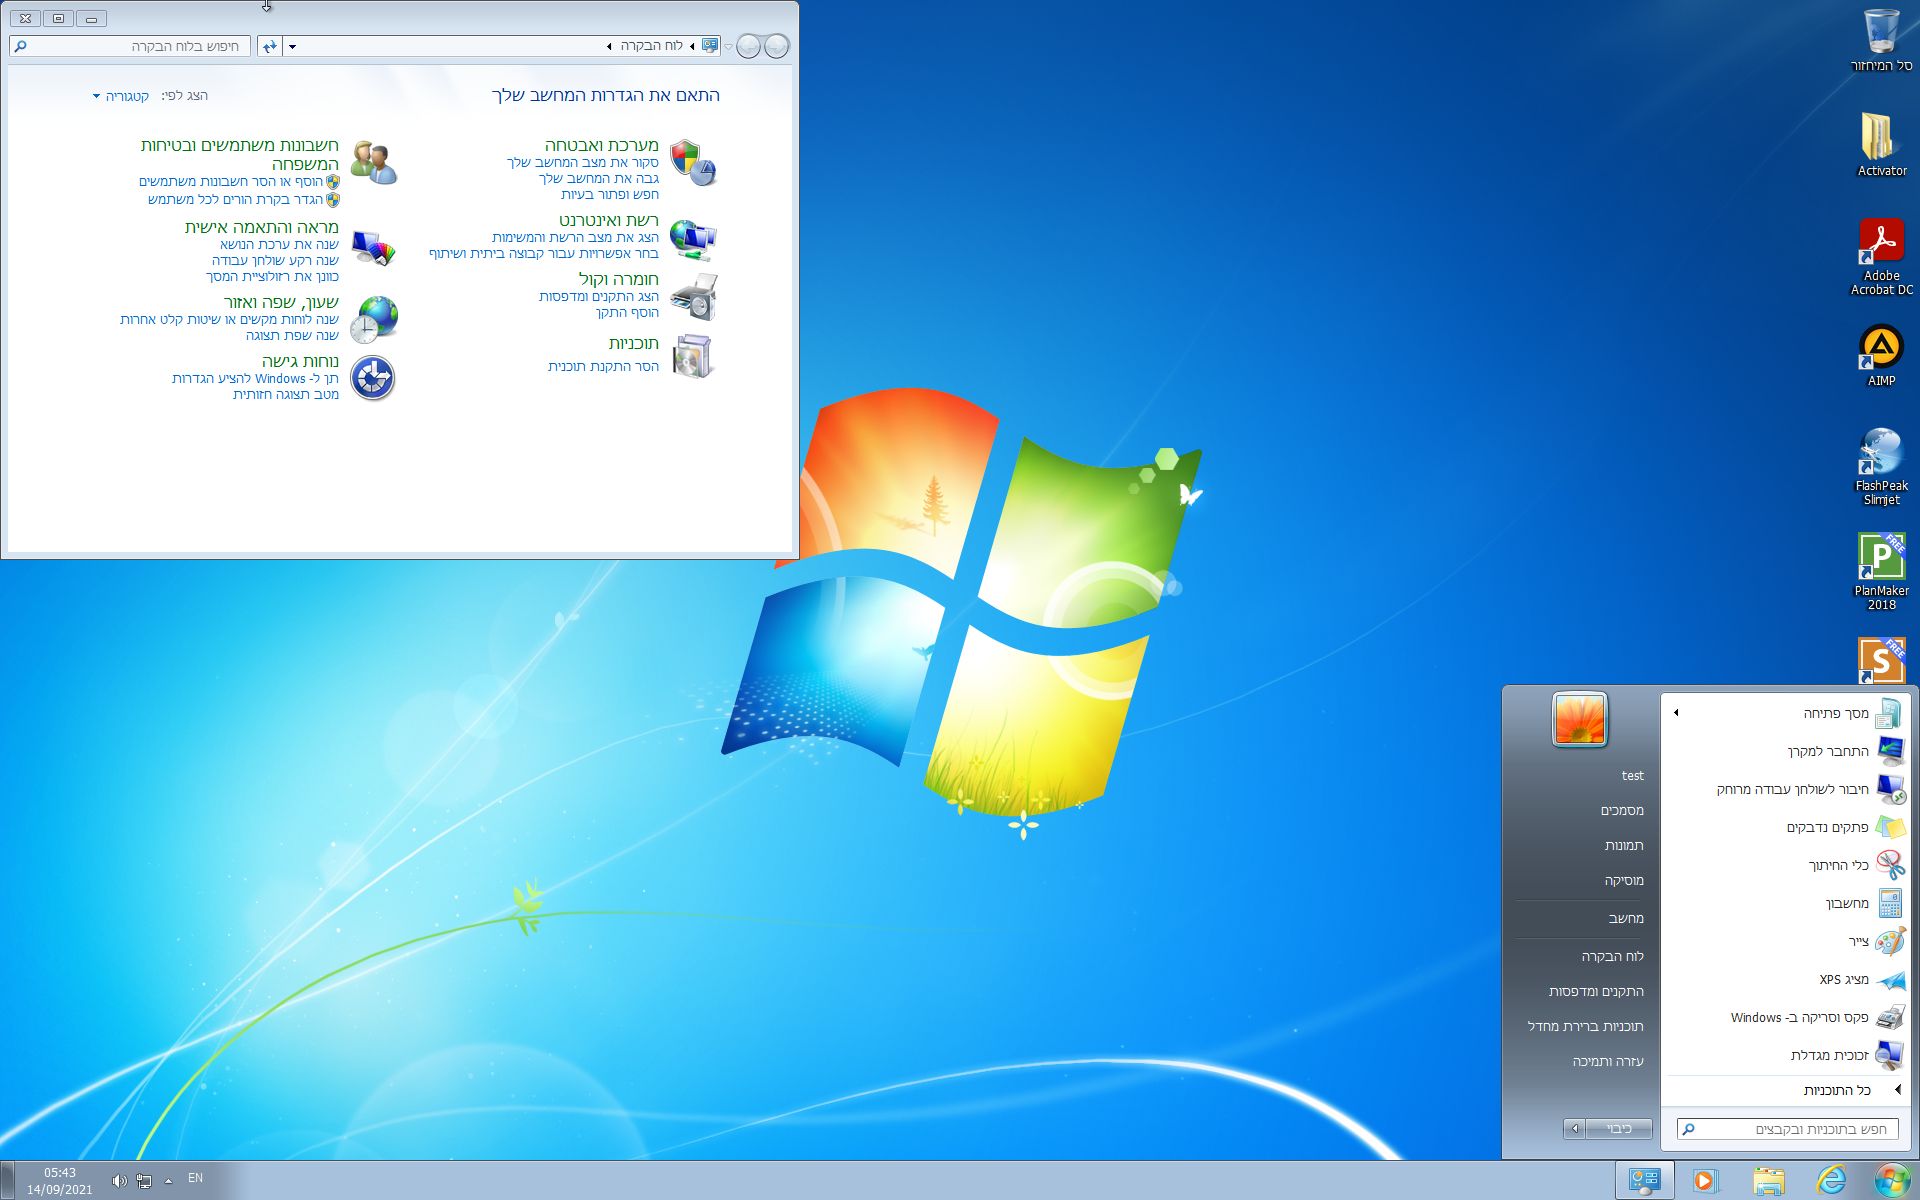Open the Network and Internet globe icon
The image size is (1920, 1200).
tap(692, 239)
